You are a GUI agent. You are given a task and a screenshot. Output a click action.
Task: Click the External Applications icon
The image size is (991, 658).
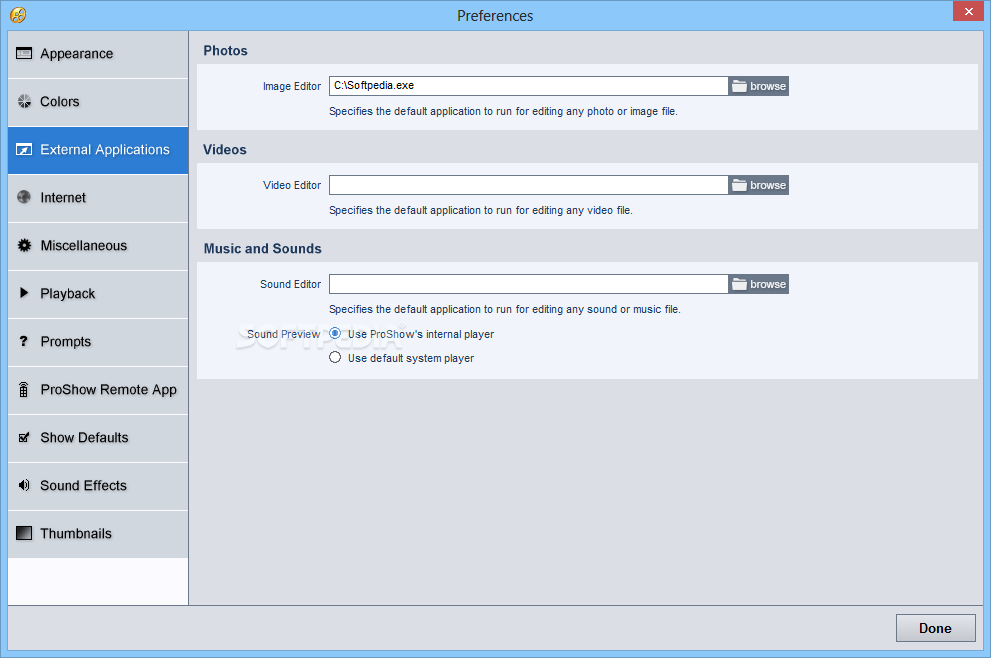[24, 149]
